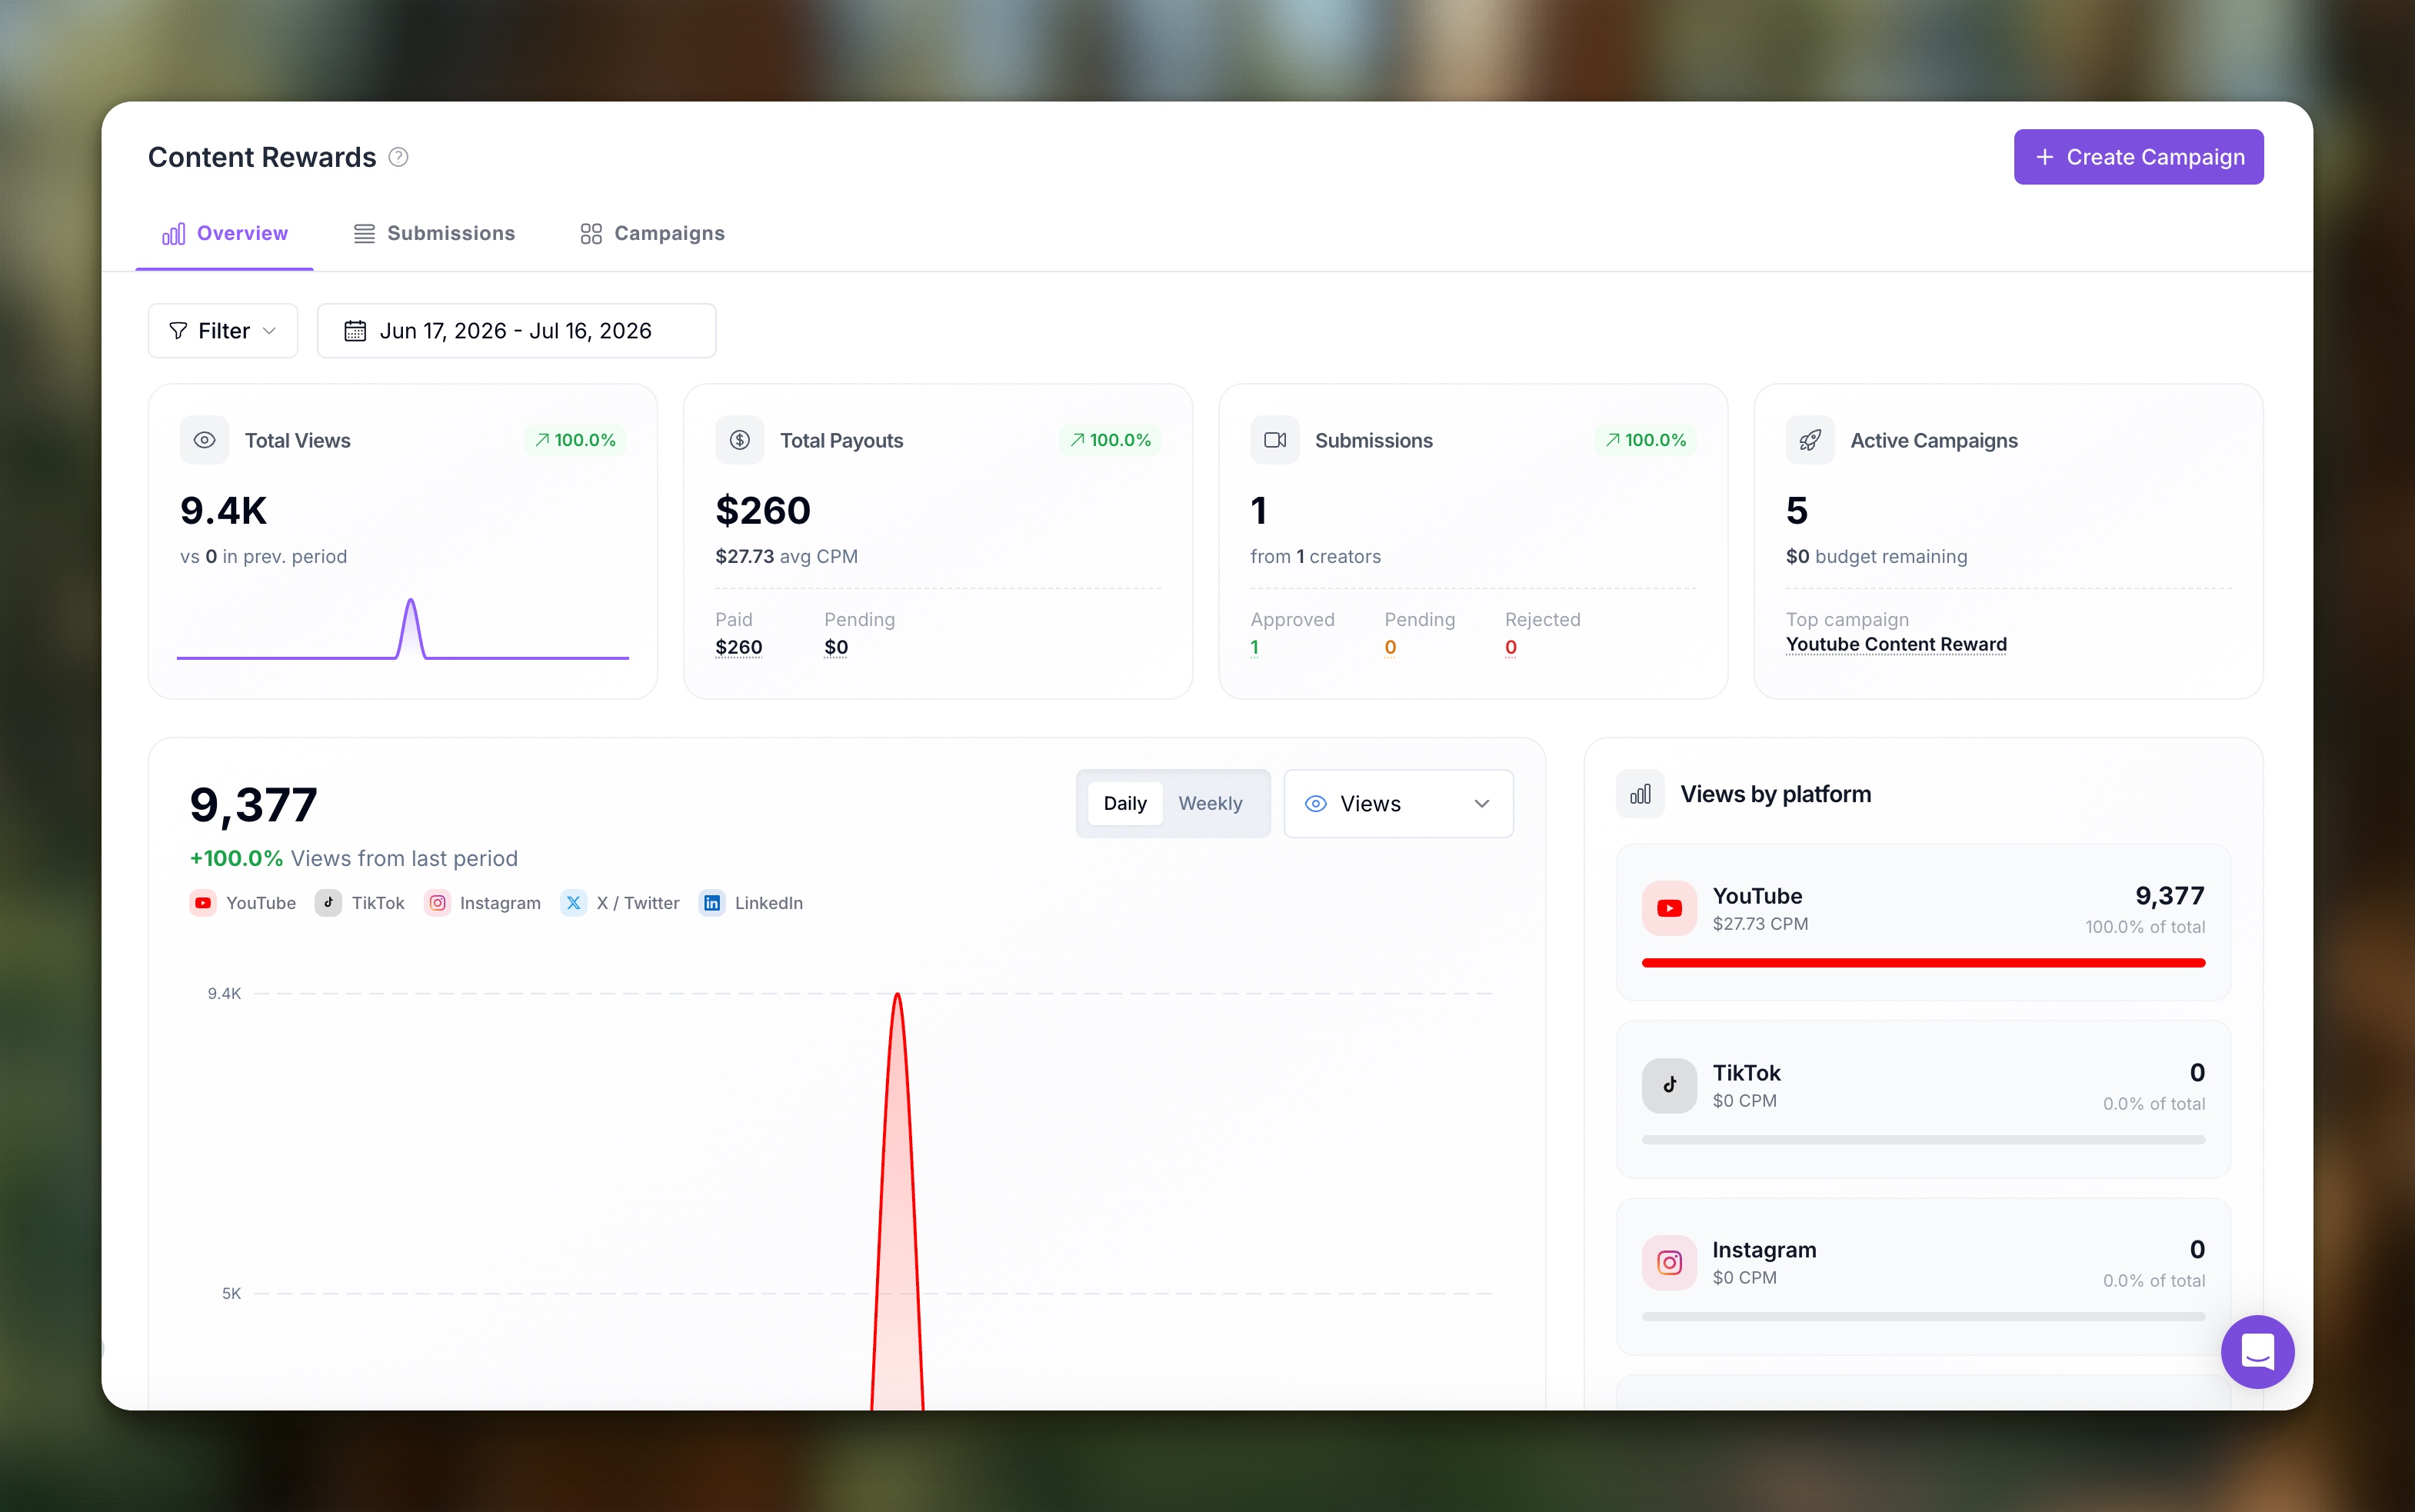Click the help icon beside Content Rewards
2415x1512 pixels.
[398, 157]
